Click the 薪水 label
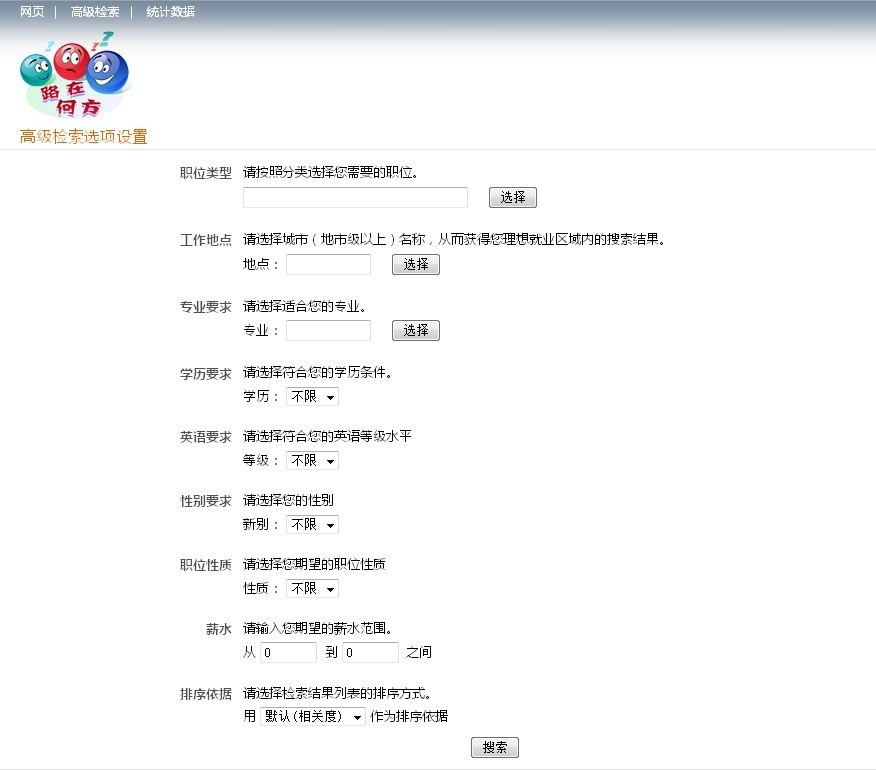 pos(218,629)
